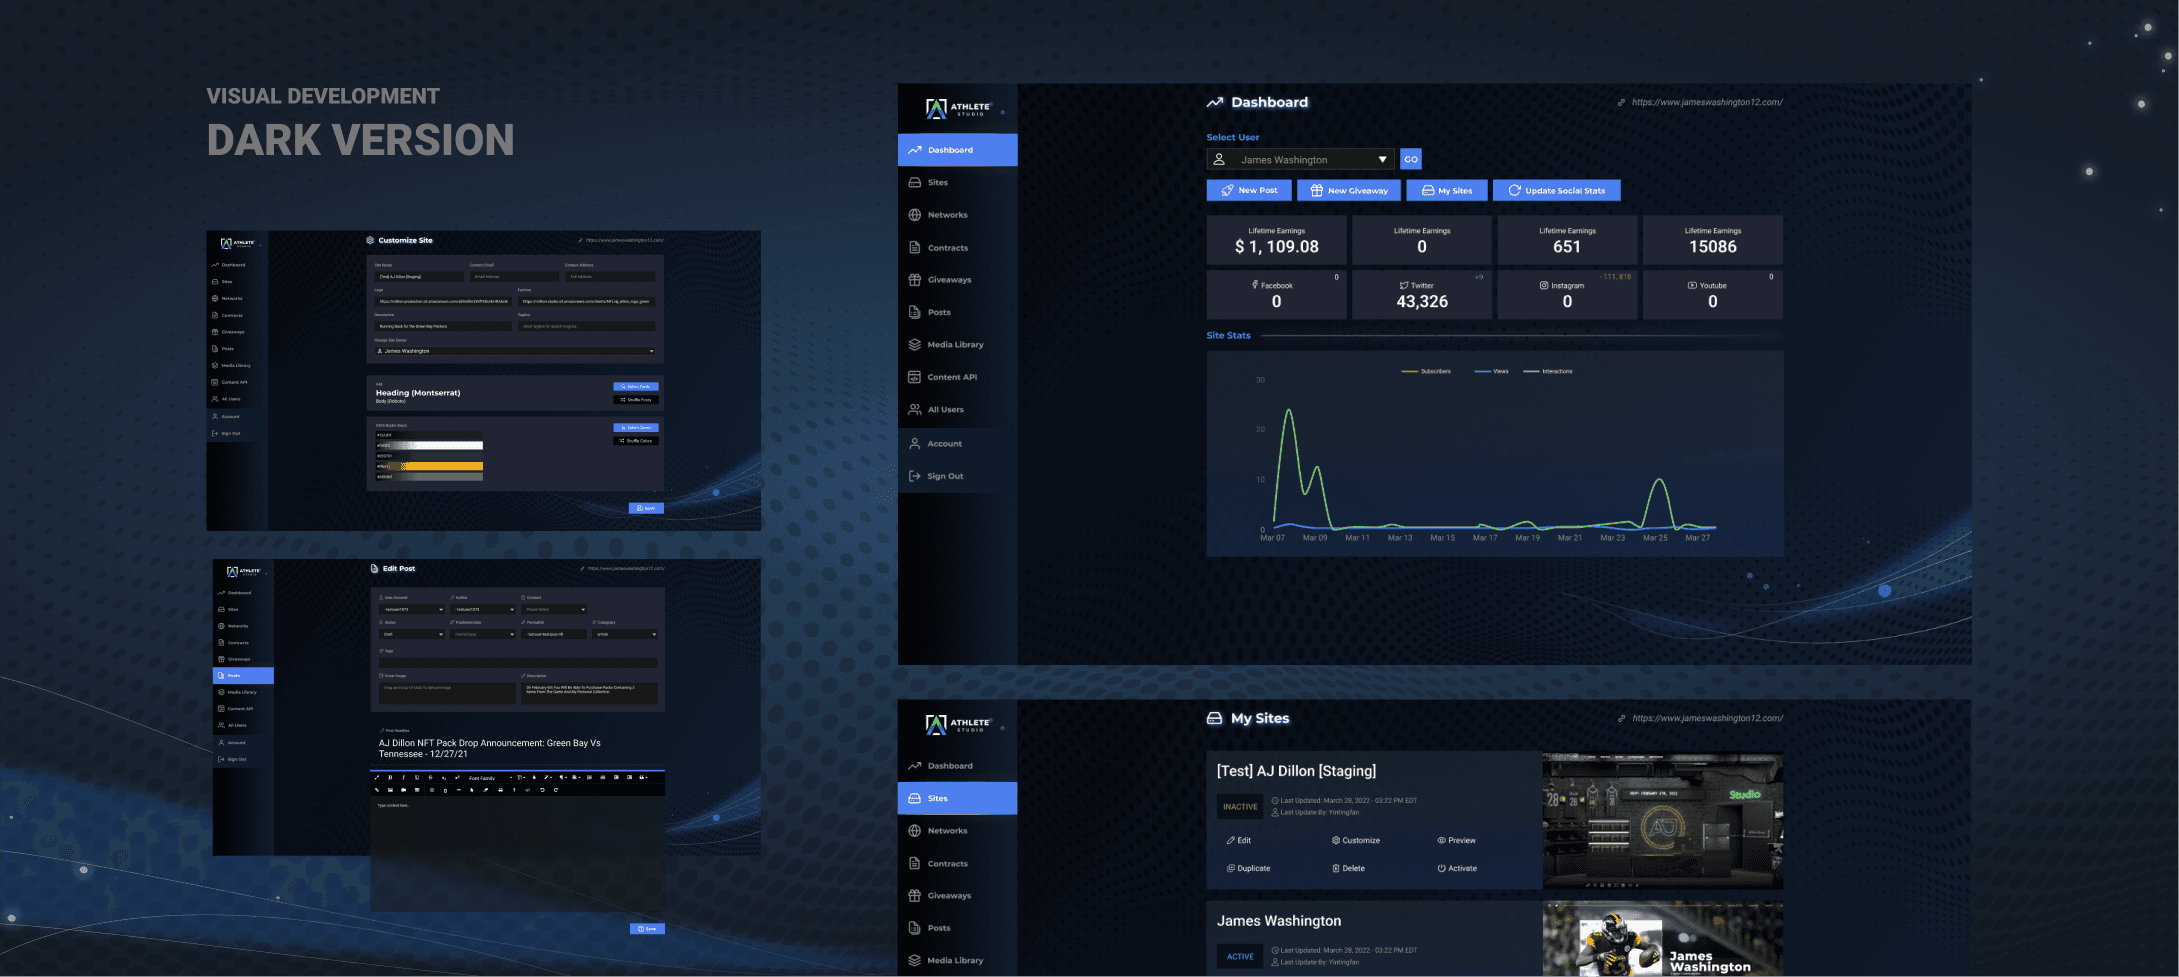Screen dimensions: 2179x977
Task: Click Customize on AJ Dillon Staging site
Action: 1355,840
